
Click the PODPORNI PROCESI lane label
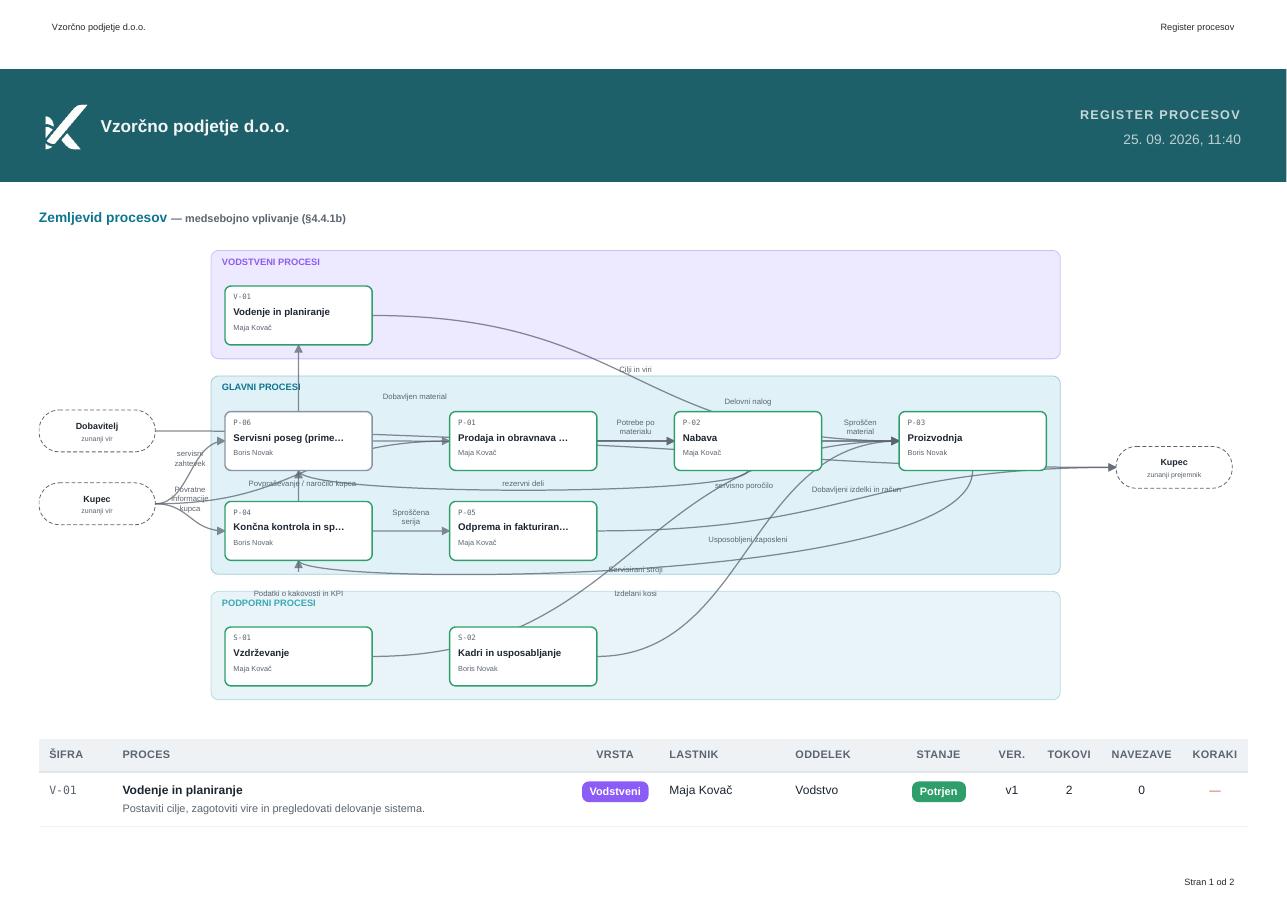pyautogui.click(x=268, y=603)
